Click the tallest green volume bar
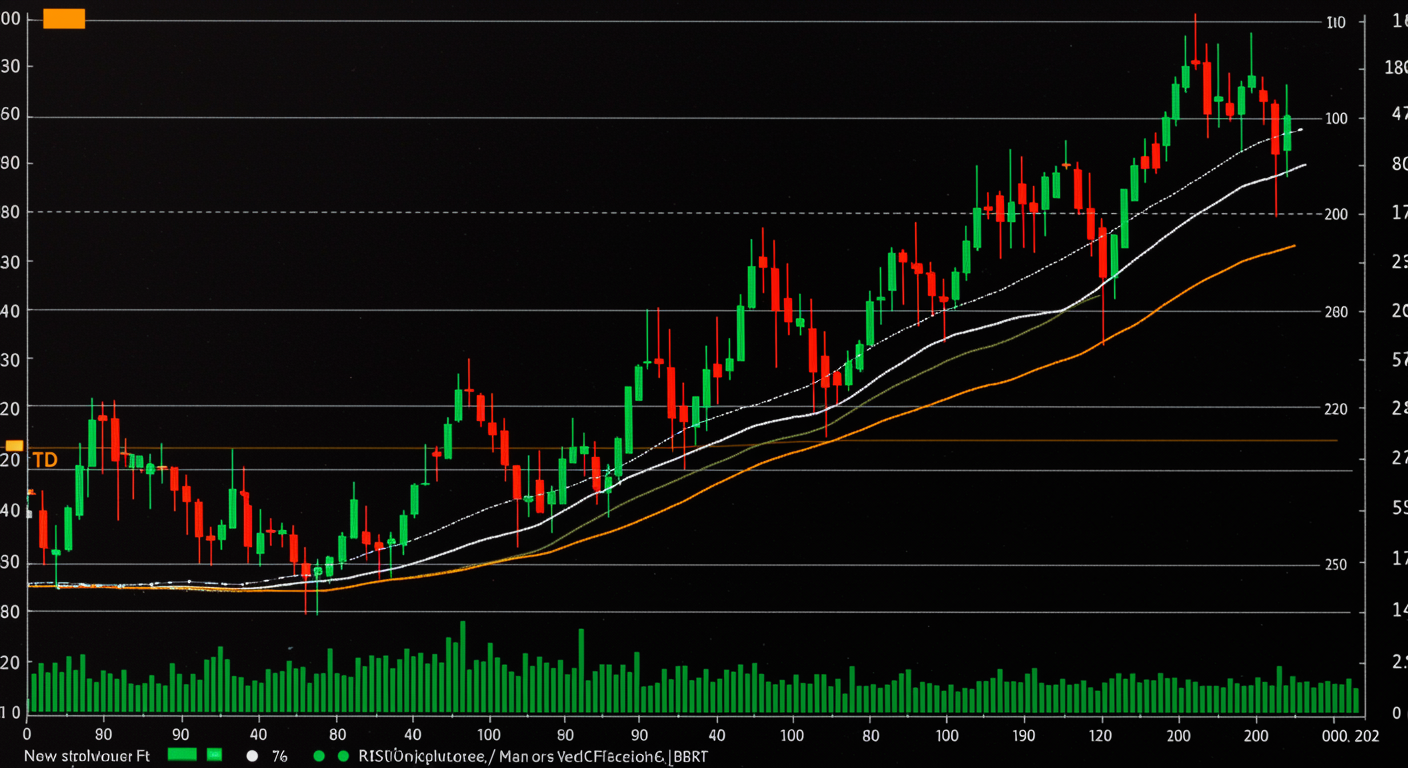 pyautogui.click(x=462, y=666)
